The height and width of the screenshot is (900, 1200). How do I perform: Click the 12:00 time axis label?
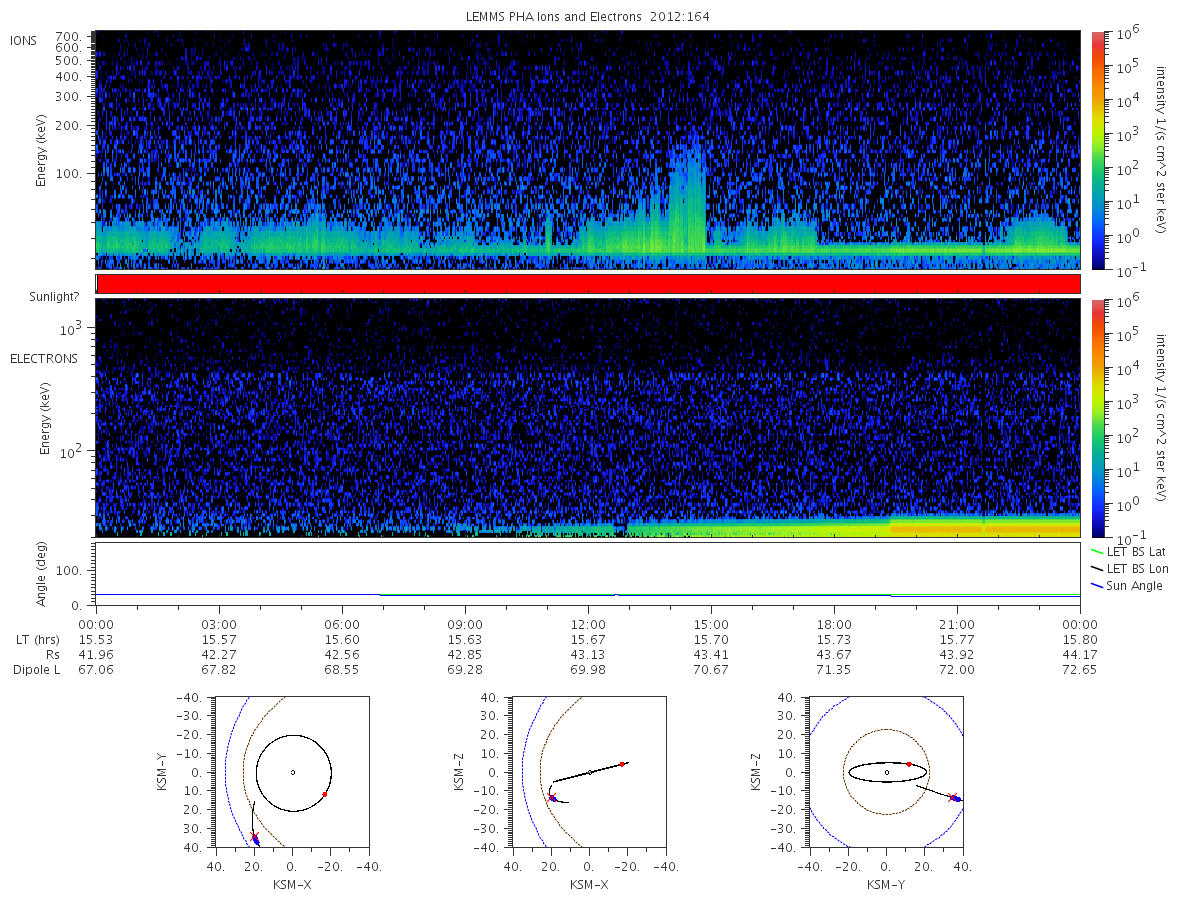588,624
